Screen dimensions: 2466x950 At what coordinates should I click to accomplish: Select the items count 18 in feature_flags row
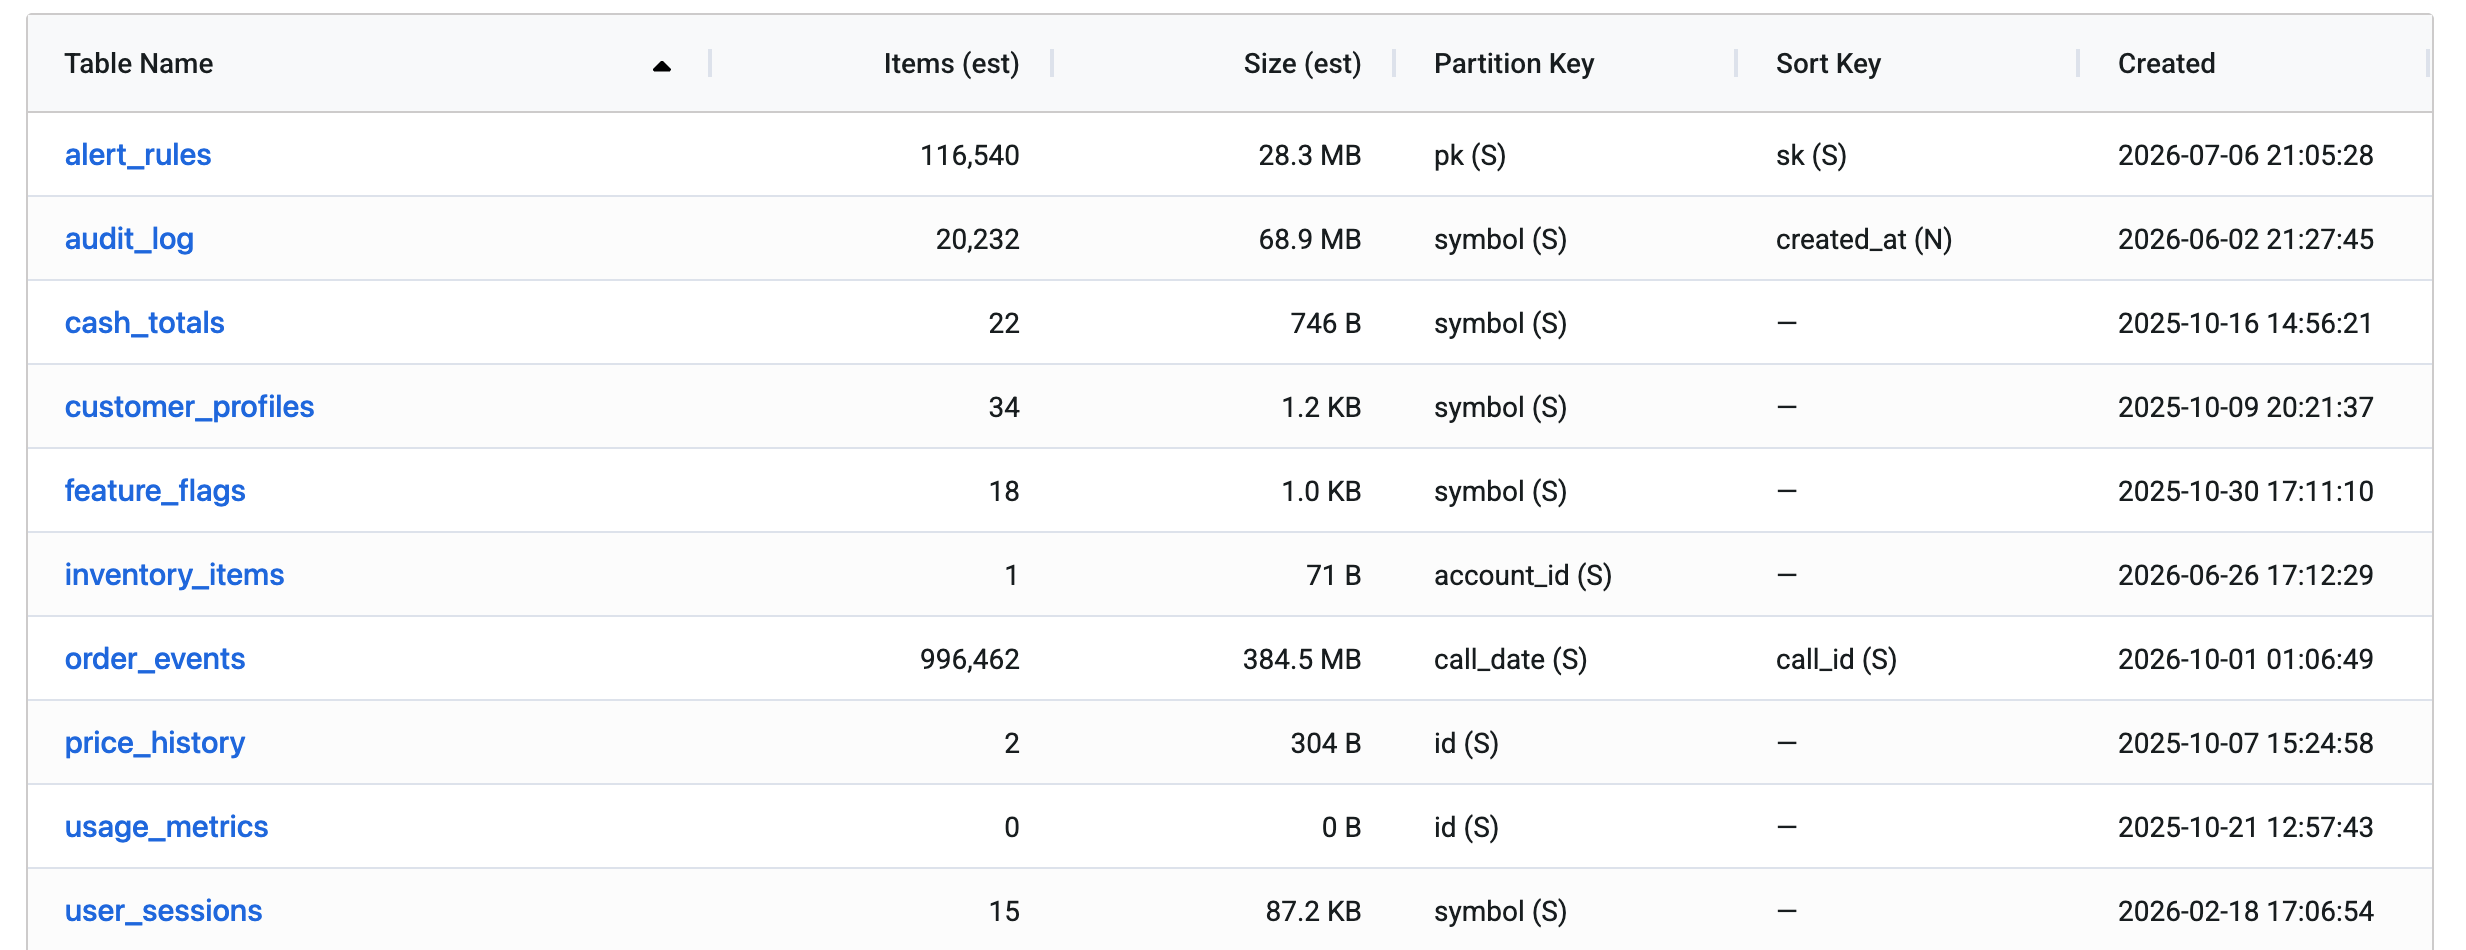(1004, 491)
